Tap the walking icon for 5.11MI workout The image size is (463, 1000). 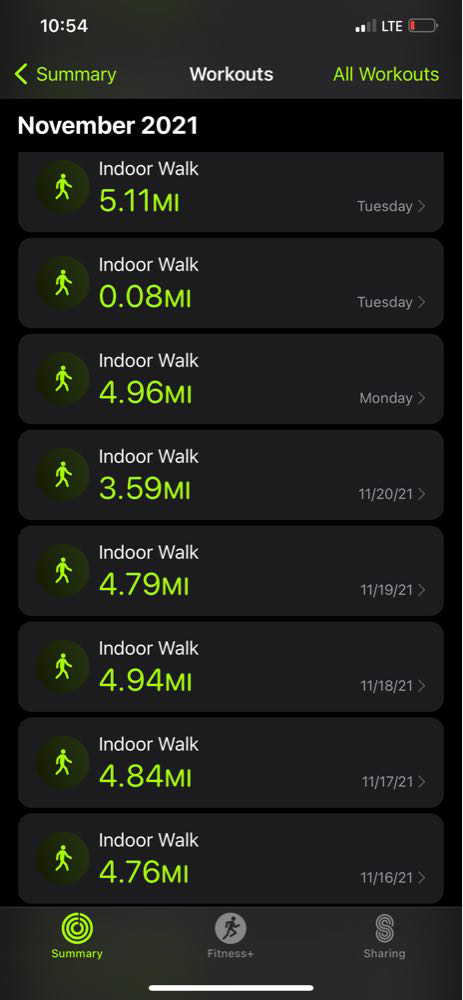coord(62,188)
